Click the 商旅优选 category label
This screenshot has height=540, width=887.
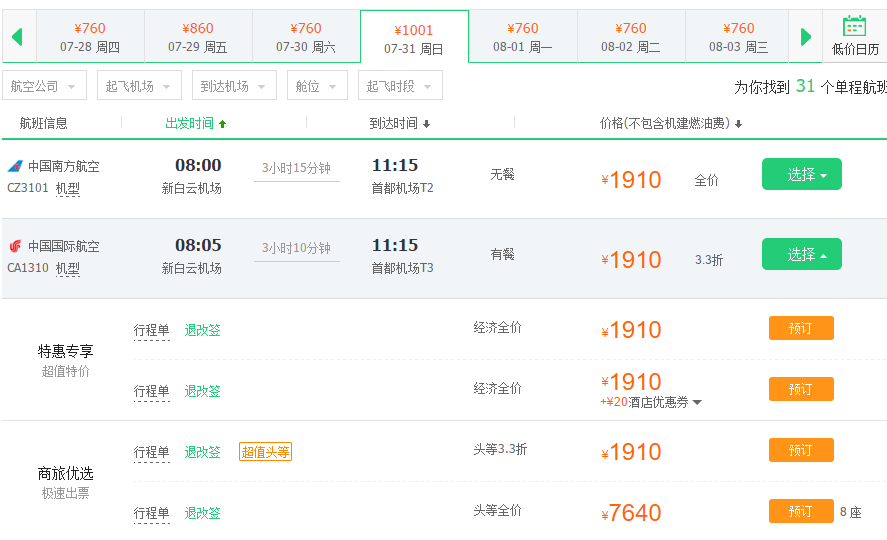click(x=66, y=473)
